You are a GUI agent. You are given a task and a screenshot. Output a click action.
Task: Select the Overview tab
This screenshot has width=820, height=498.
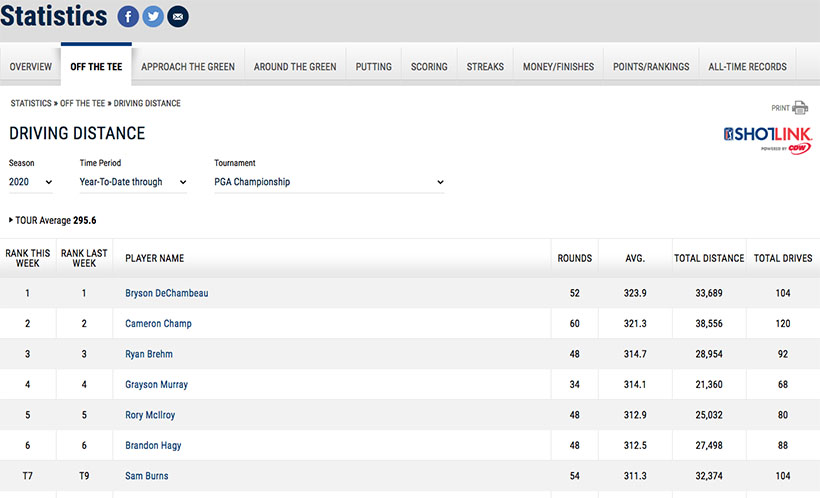(30, 67)
